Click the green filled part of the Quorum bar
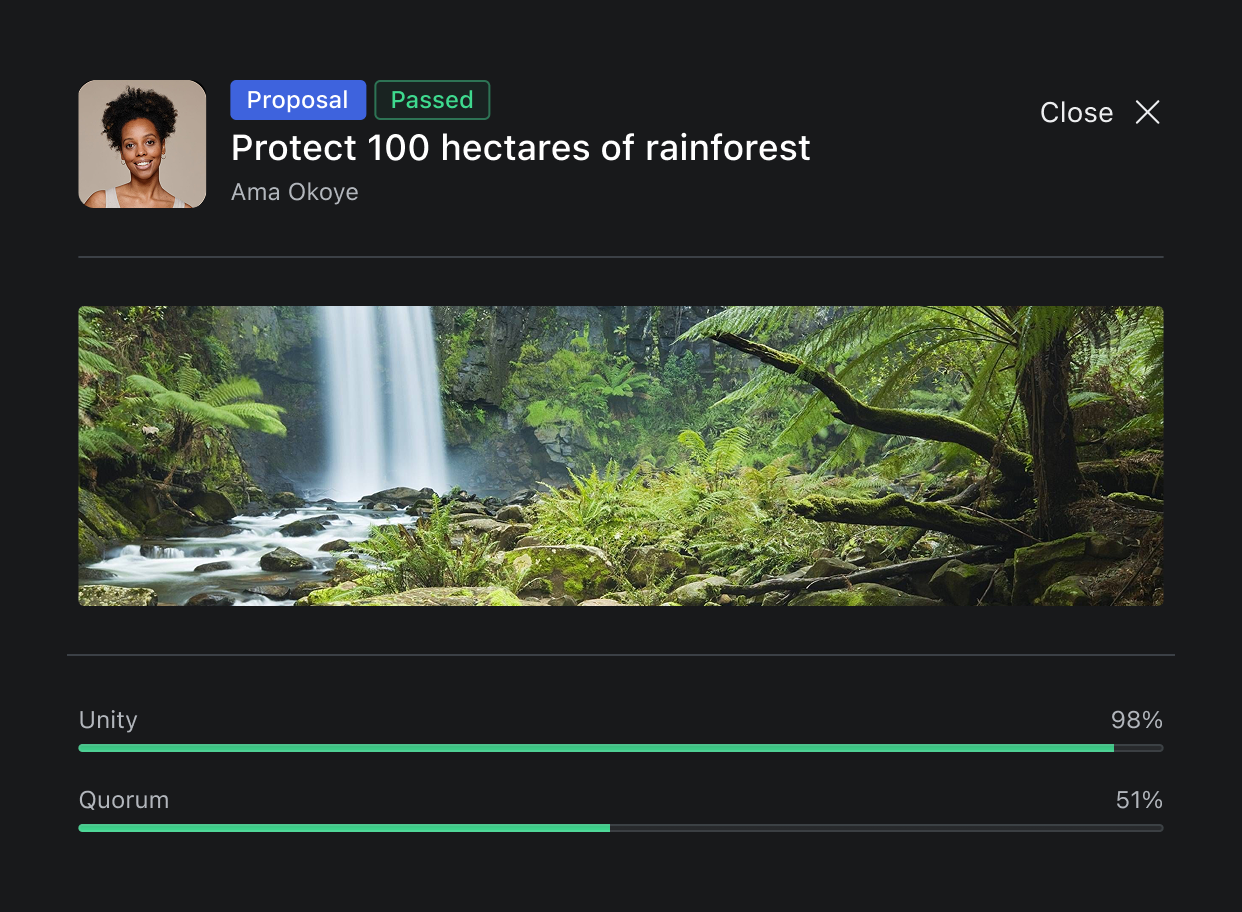The height and width of the screenshot is (912, 1242). coord(344,828)
